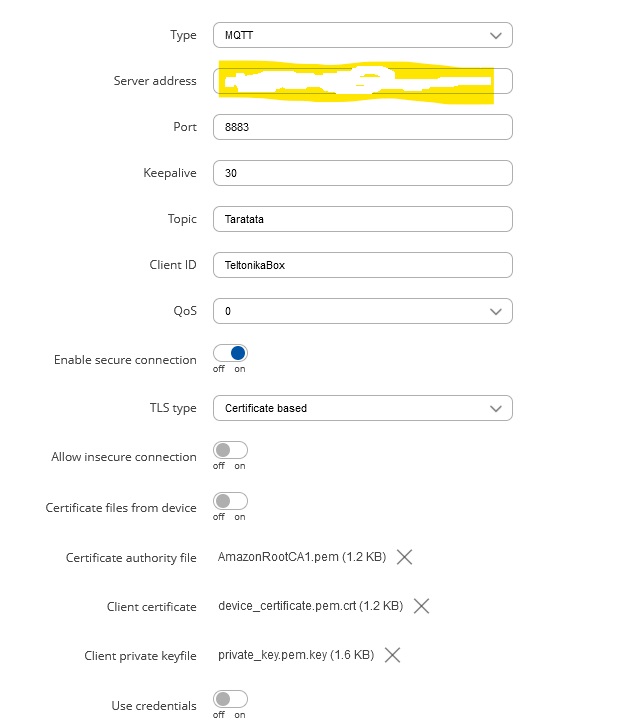Screen dimensions: 631x728
Task: Remove the AmazonRootCA1.pem certificate authority file
Action: coord(404,557)
